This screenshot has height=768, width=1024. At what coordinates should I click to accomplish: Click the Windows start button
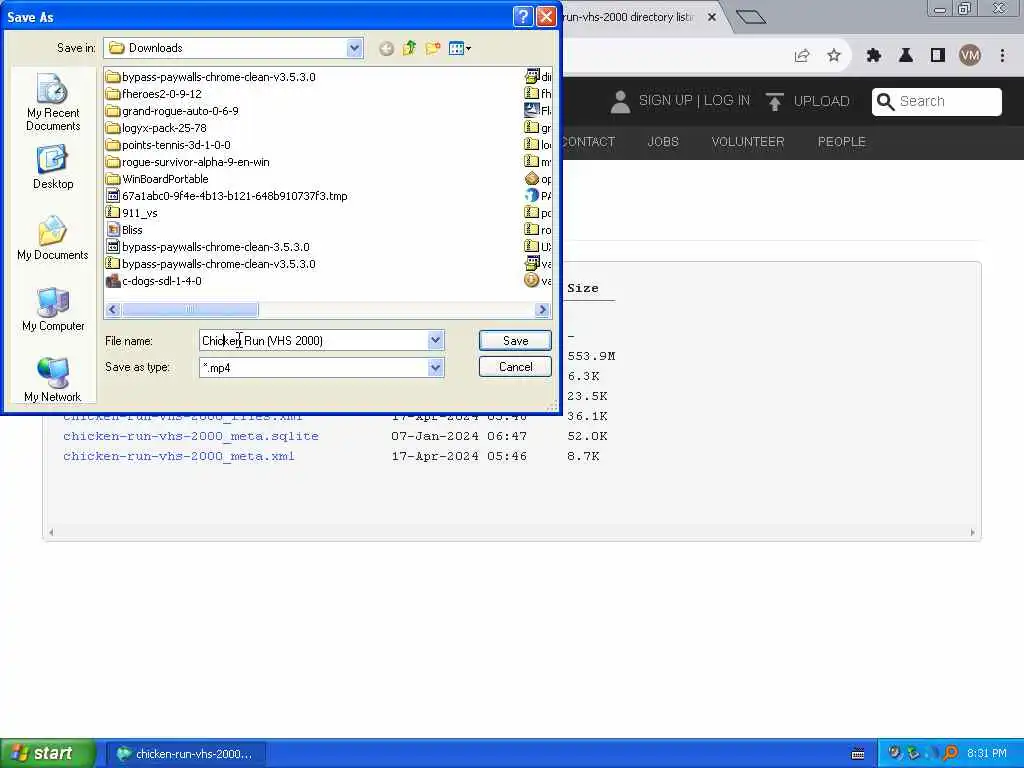[48, 753]
